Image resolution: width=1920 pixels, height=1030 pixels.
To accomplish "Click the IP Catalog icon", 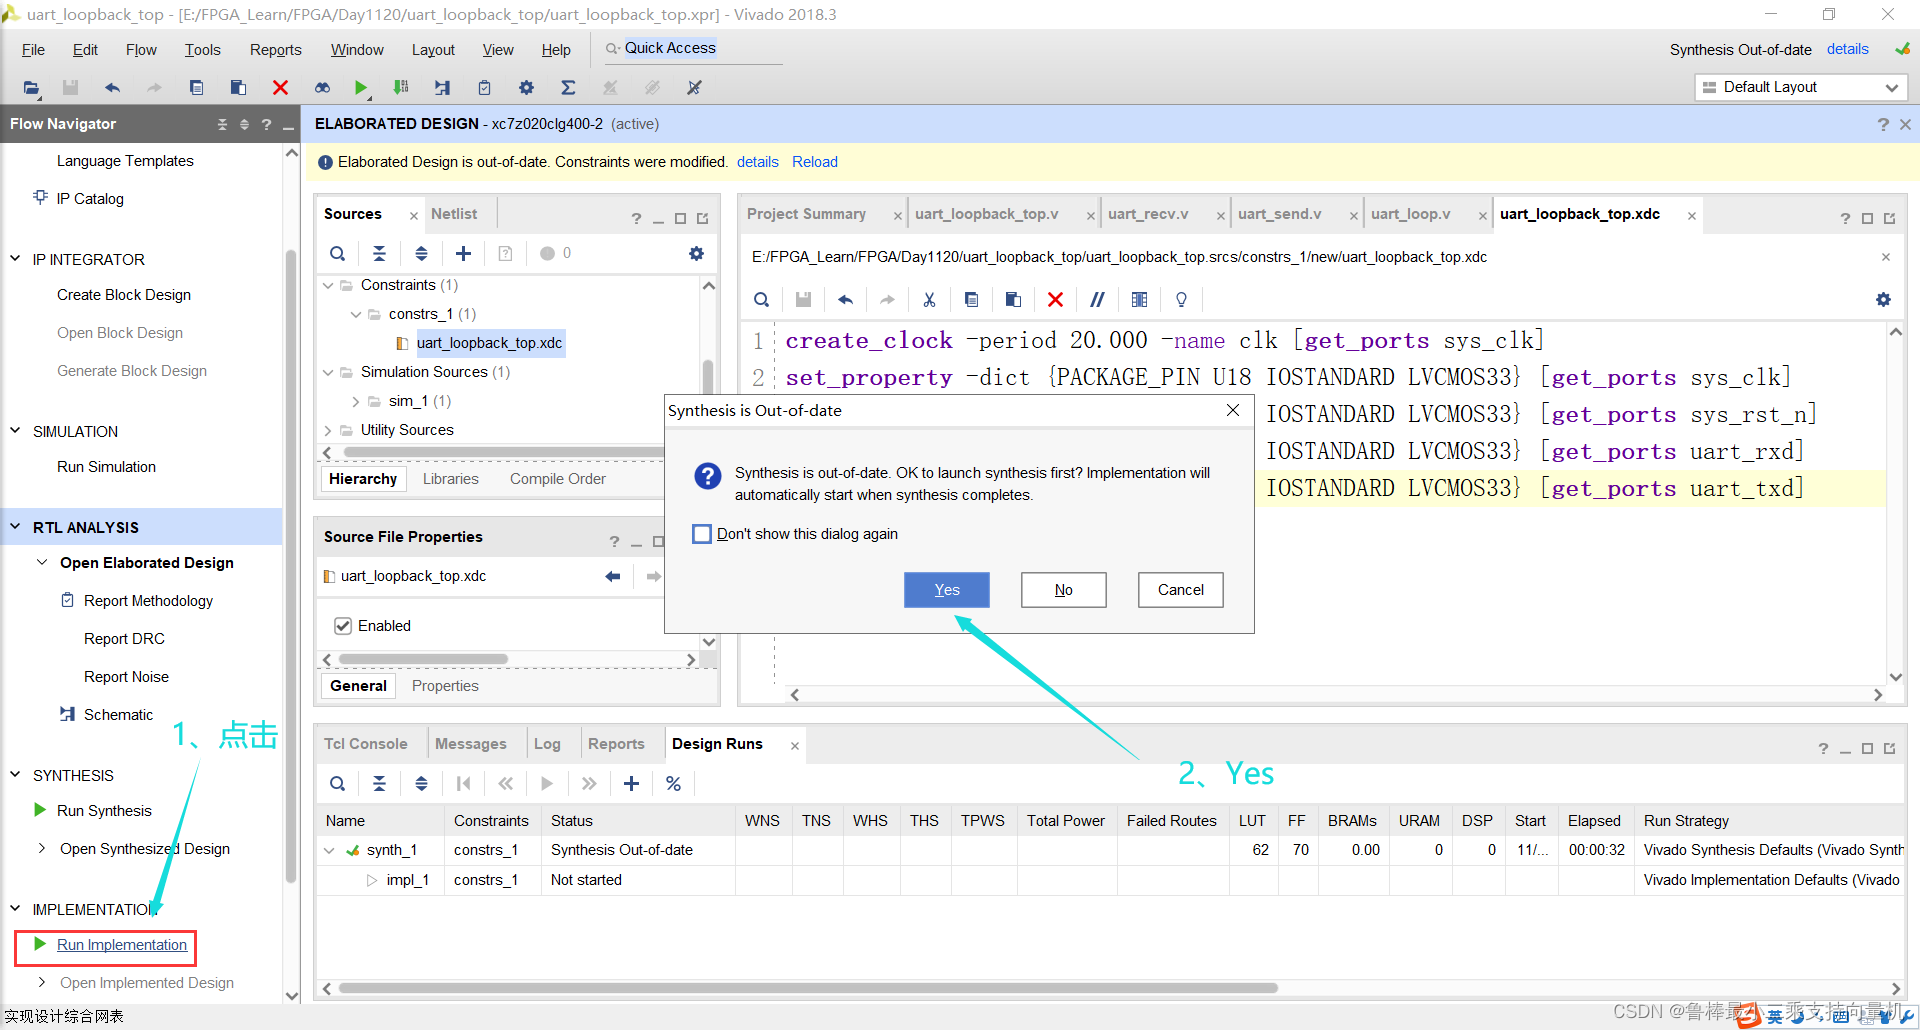I will (40, 198).
